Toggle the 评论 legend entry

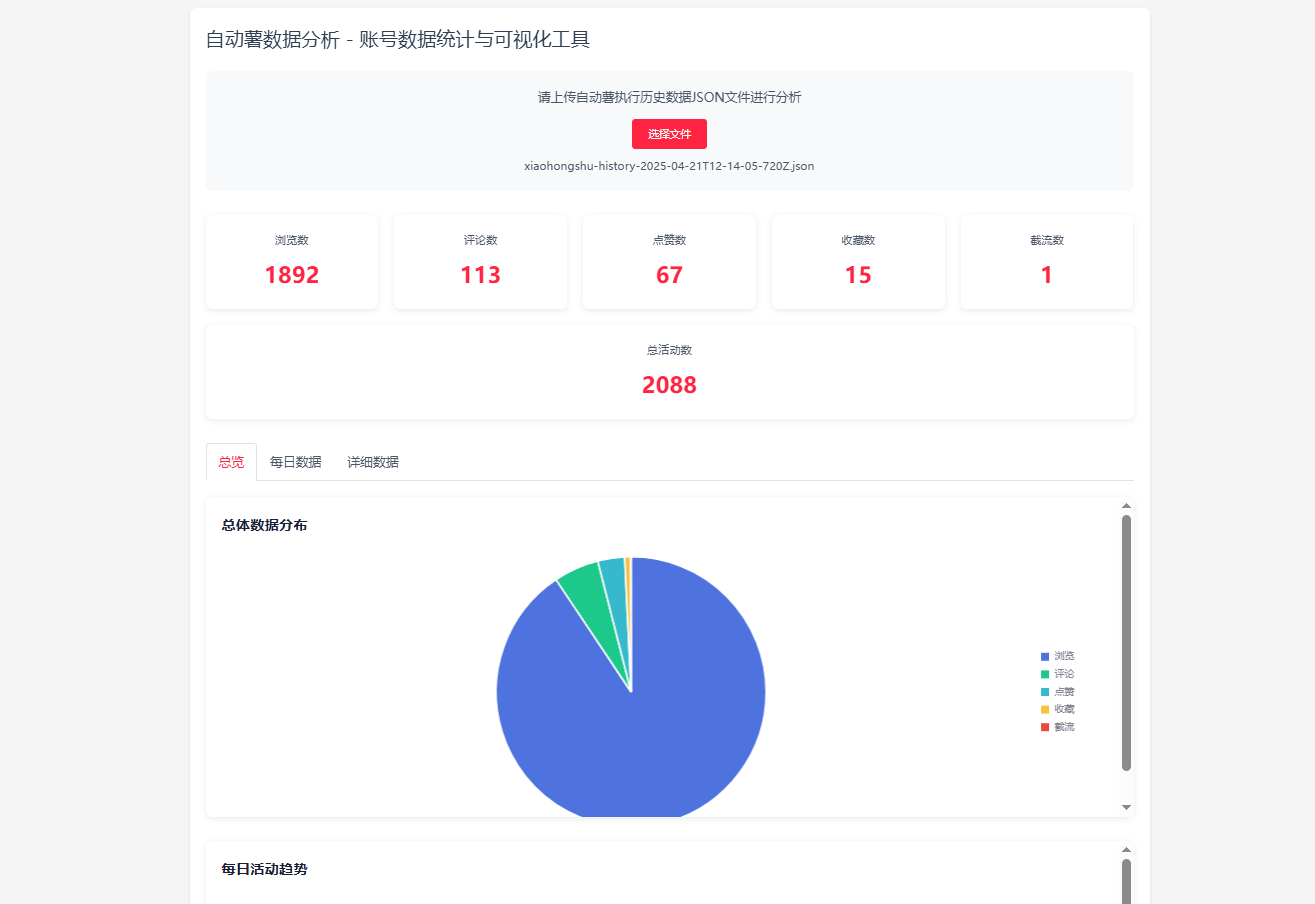1058,674
